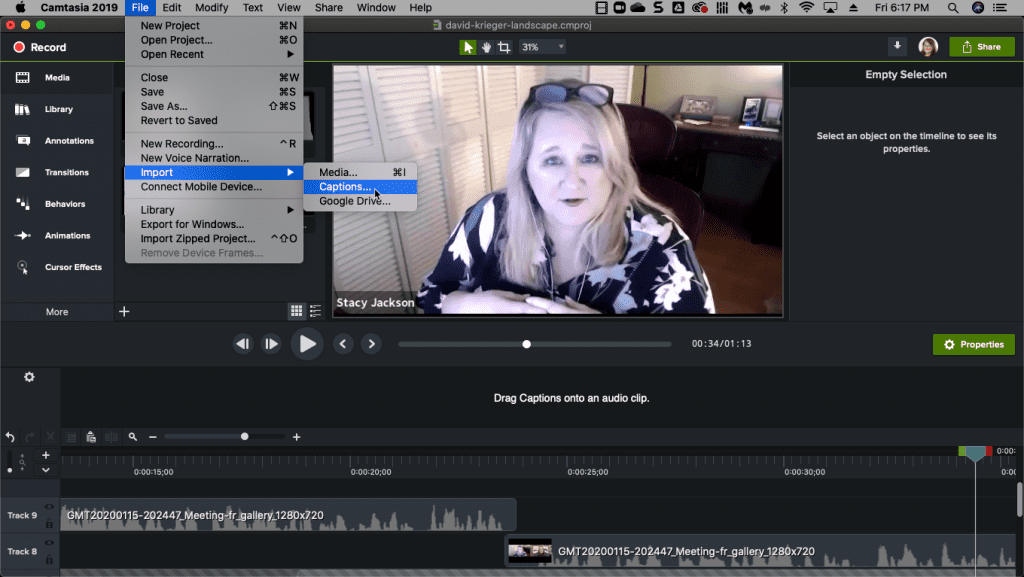Viewport: 1024px width, 577px height.
Task: Toggle Track 9 visibility eye
Action: click(x=49, y=507)
